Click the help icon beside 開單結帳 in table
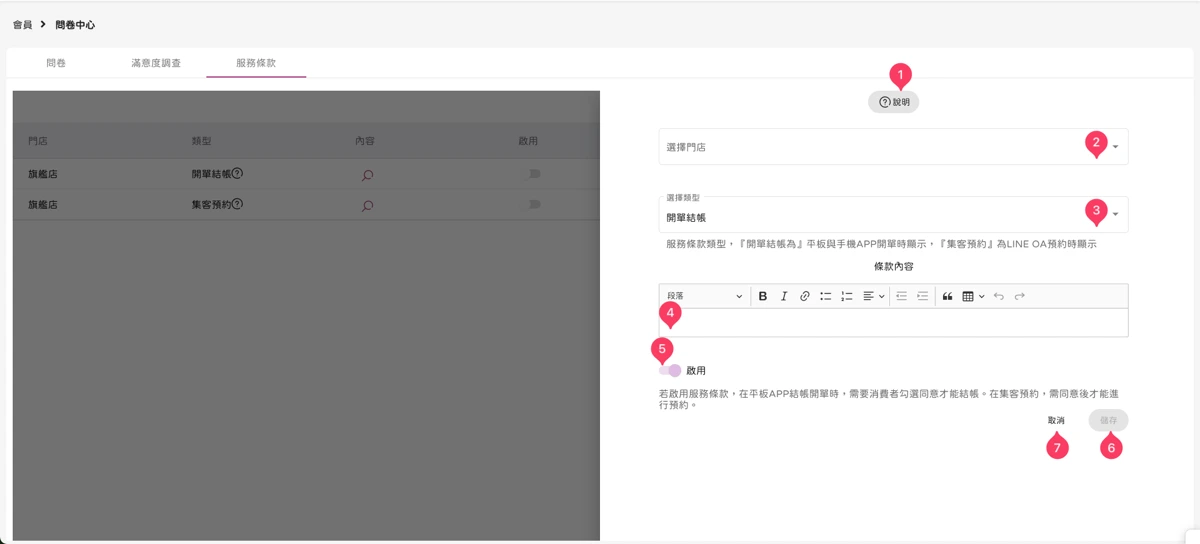 [237, 173]
